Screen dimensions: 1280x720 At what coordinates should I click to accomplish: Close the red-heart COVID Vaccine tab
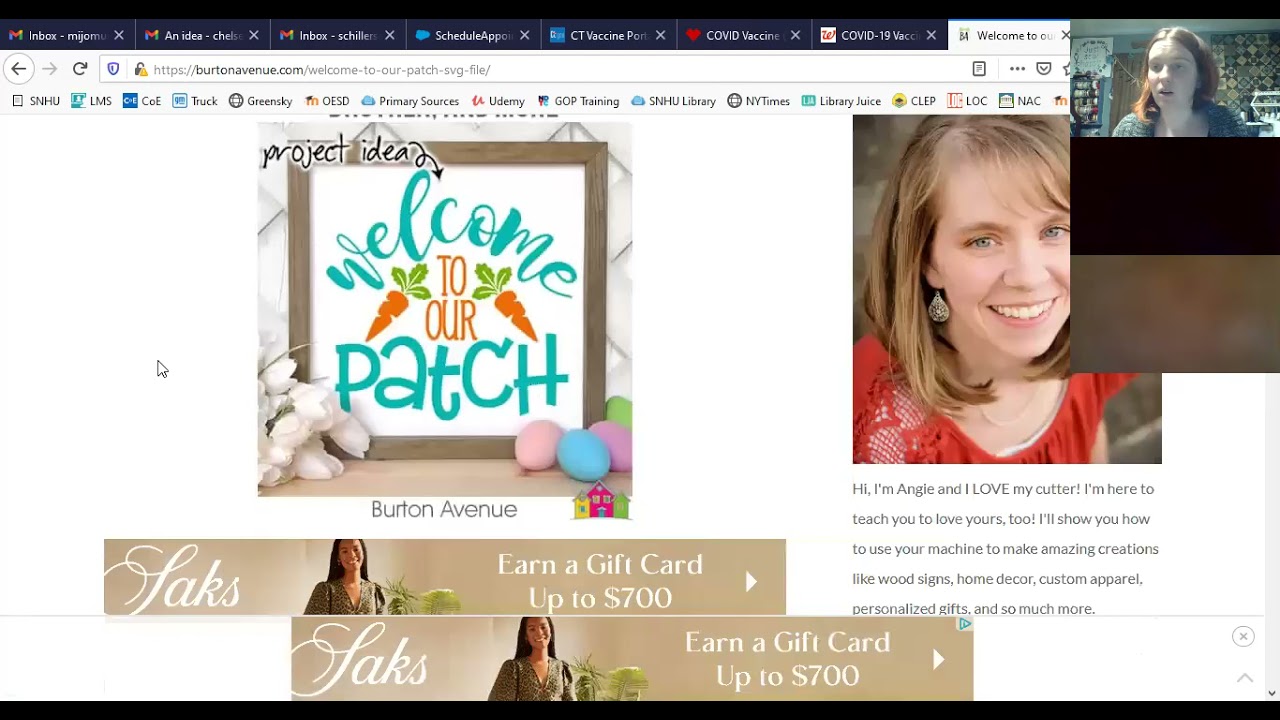pos(796,35)
